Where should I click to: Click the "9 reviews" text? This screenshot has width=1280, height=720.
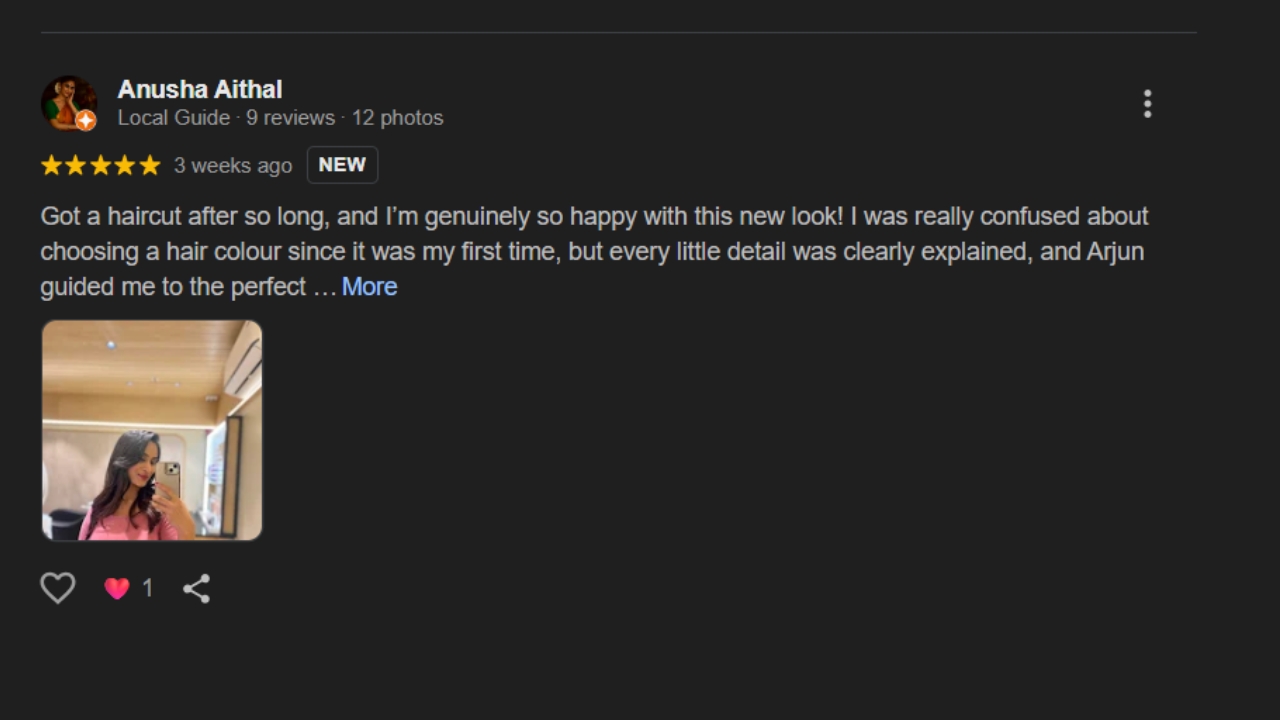(290, 118)
